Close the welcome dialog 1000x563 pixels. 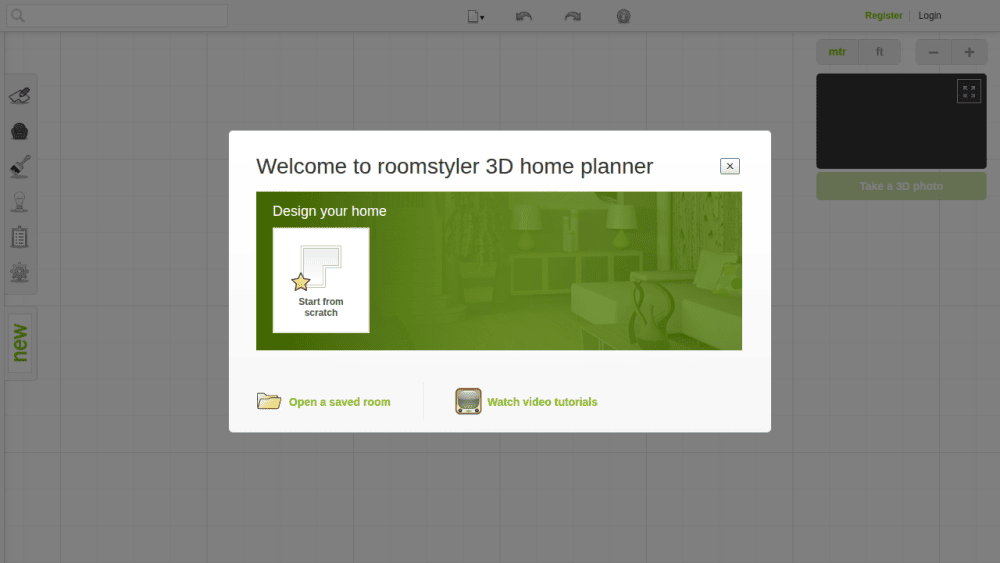click(730, 166)
